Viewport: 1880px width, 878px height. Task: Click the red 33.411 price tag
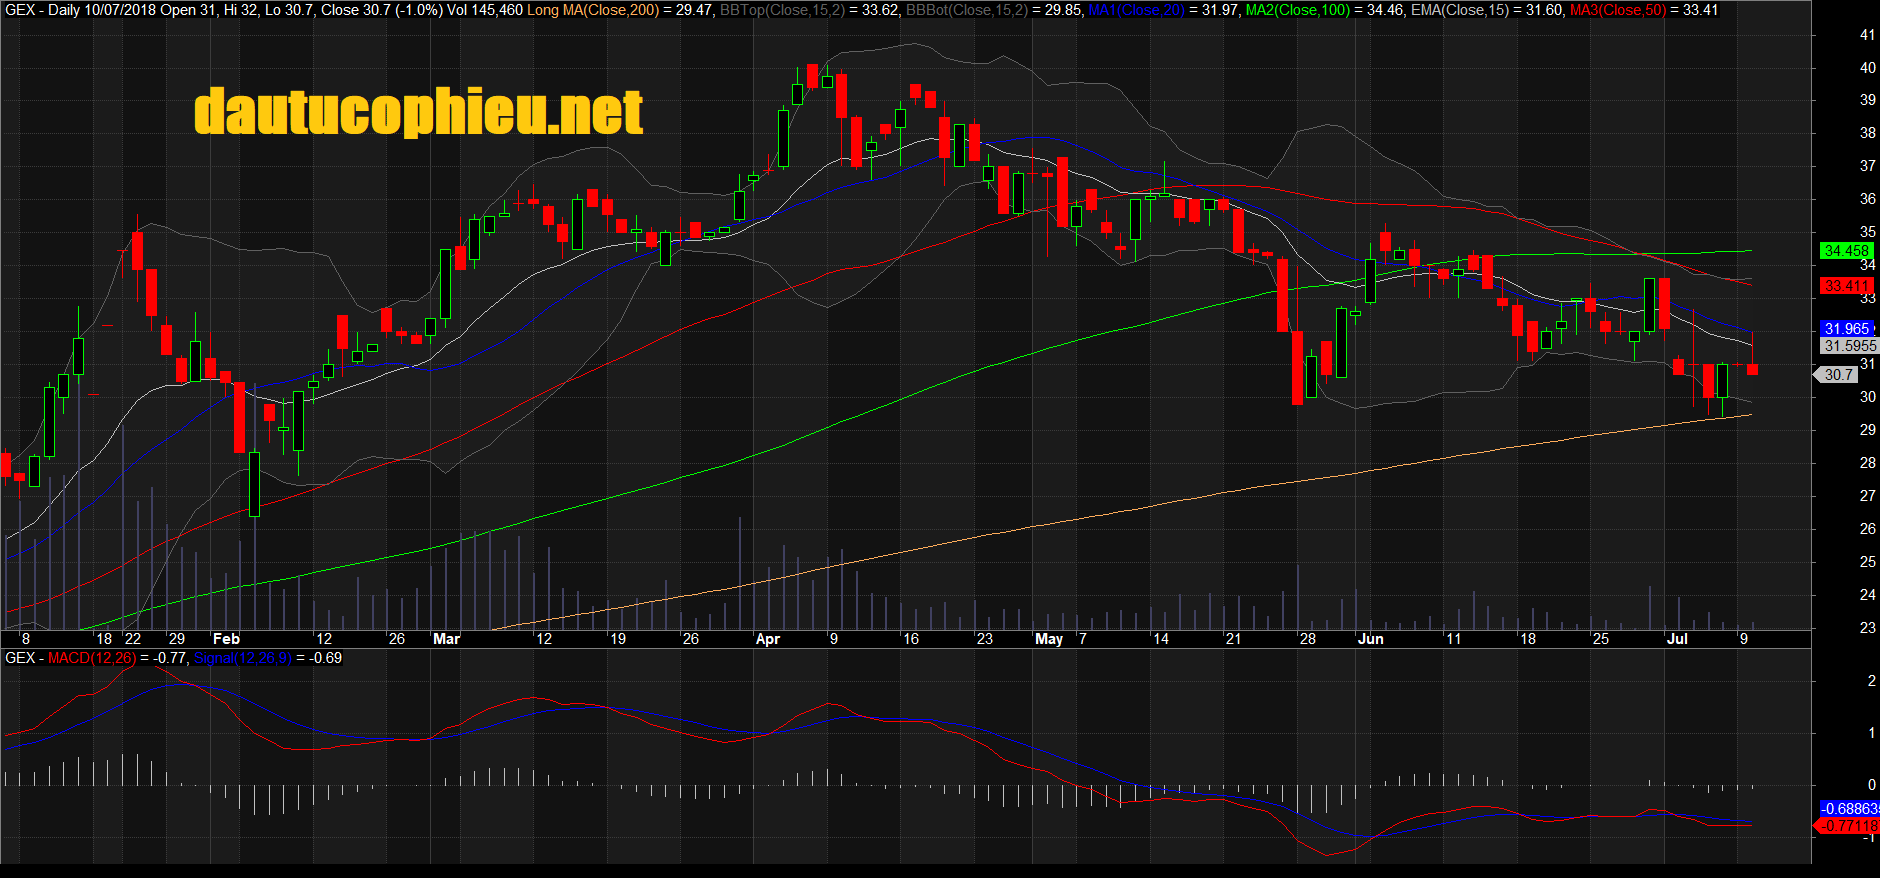[1846, 286]
